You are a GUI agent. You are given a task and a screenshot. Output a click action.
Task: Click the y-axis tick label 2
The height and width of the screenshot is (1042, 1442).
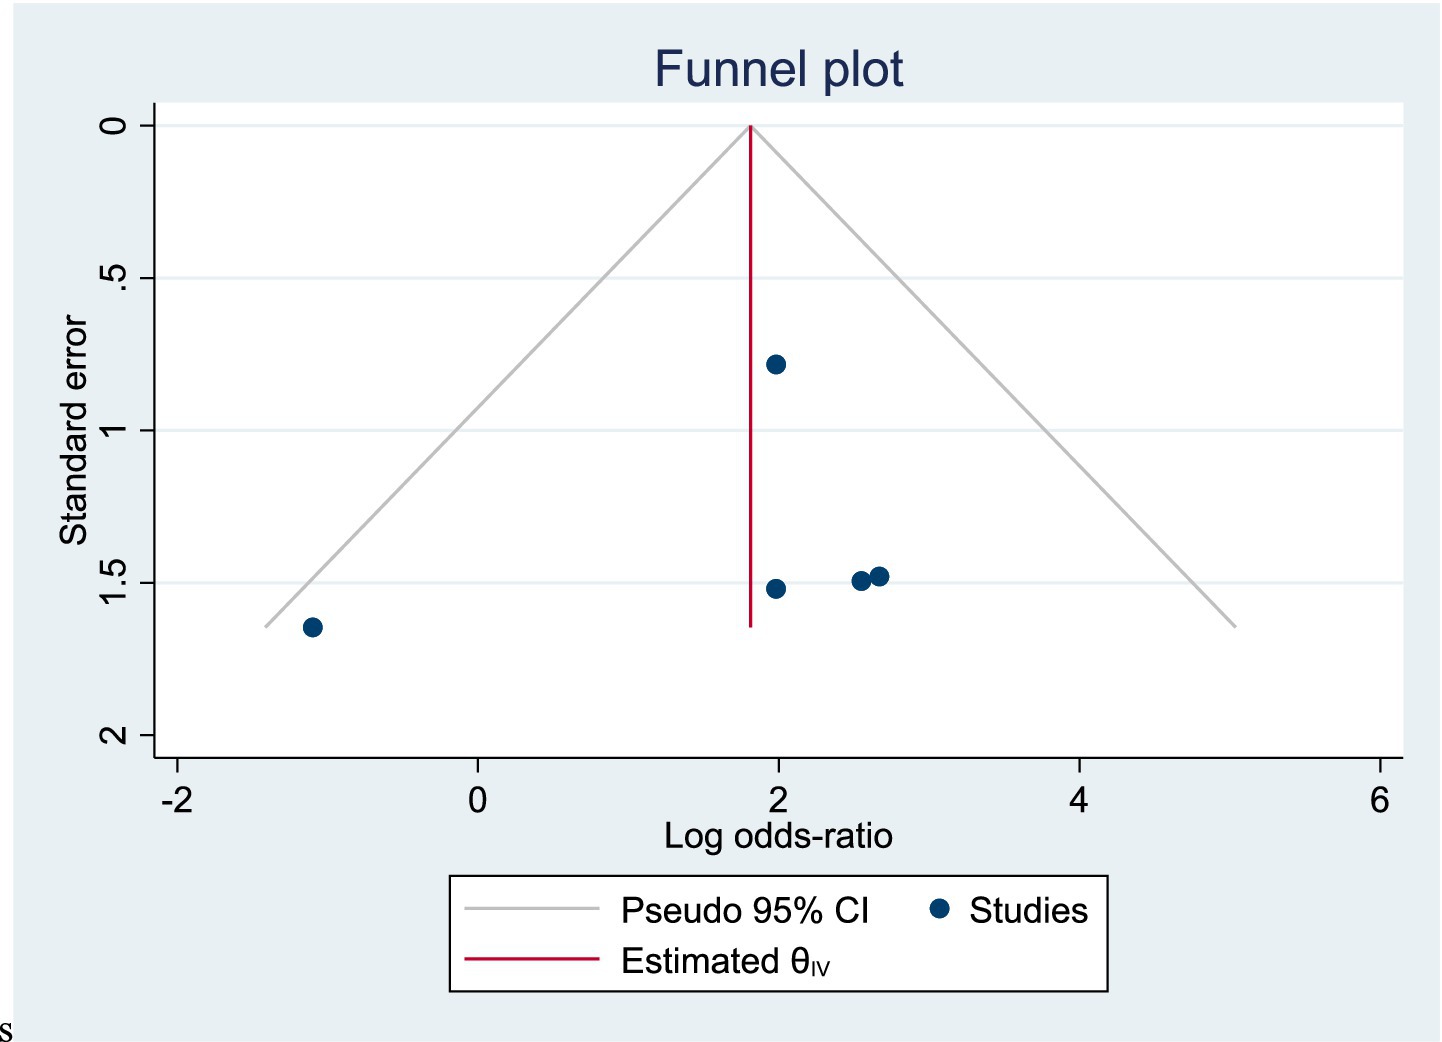tap(115, 735)
